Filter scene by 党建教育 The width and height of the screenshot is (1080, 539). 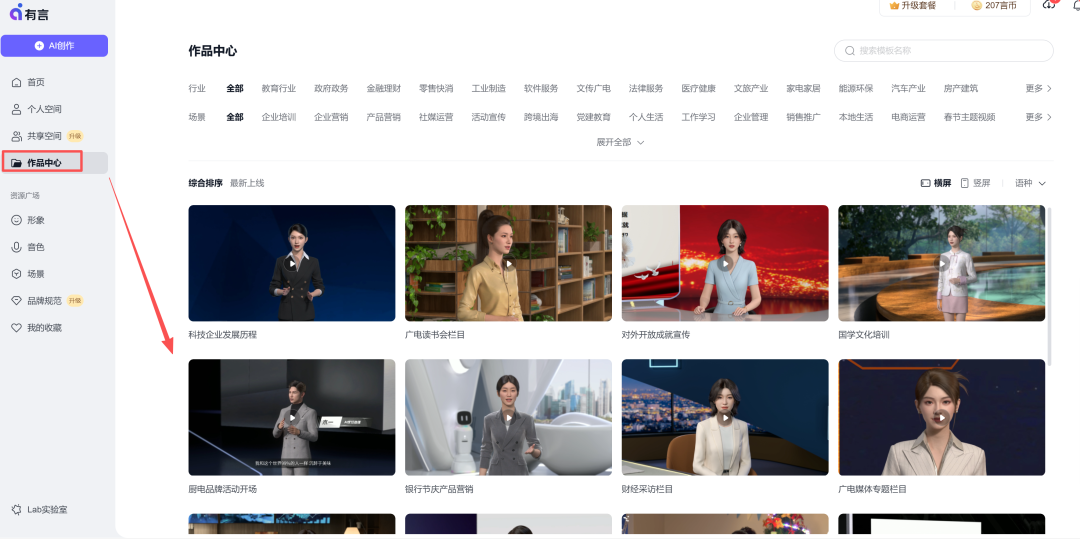tap(594, 118)
